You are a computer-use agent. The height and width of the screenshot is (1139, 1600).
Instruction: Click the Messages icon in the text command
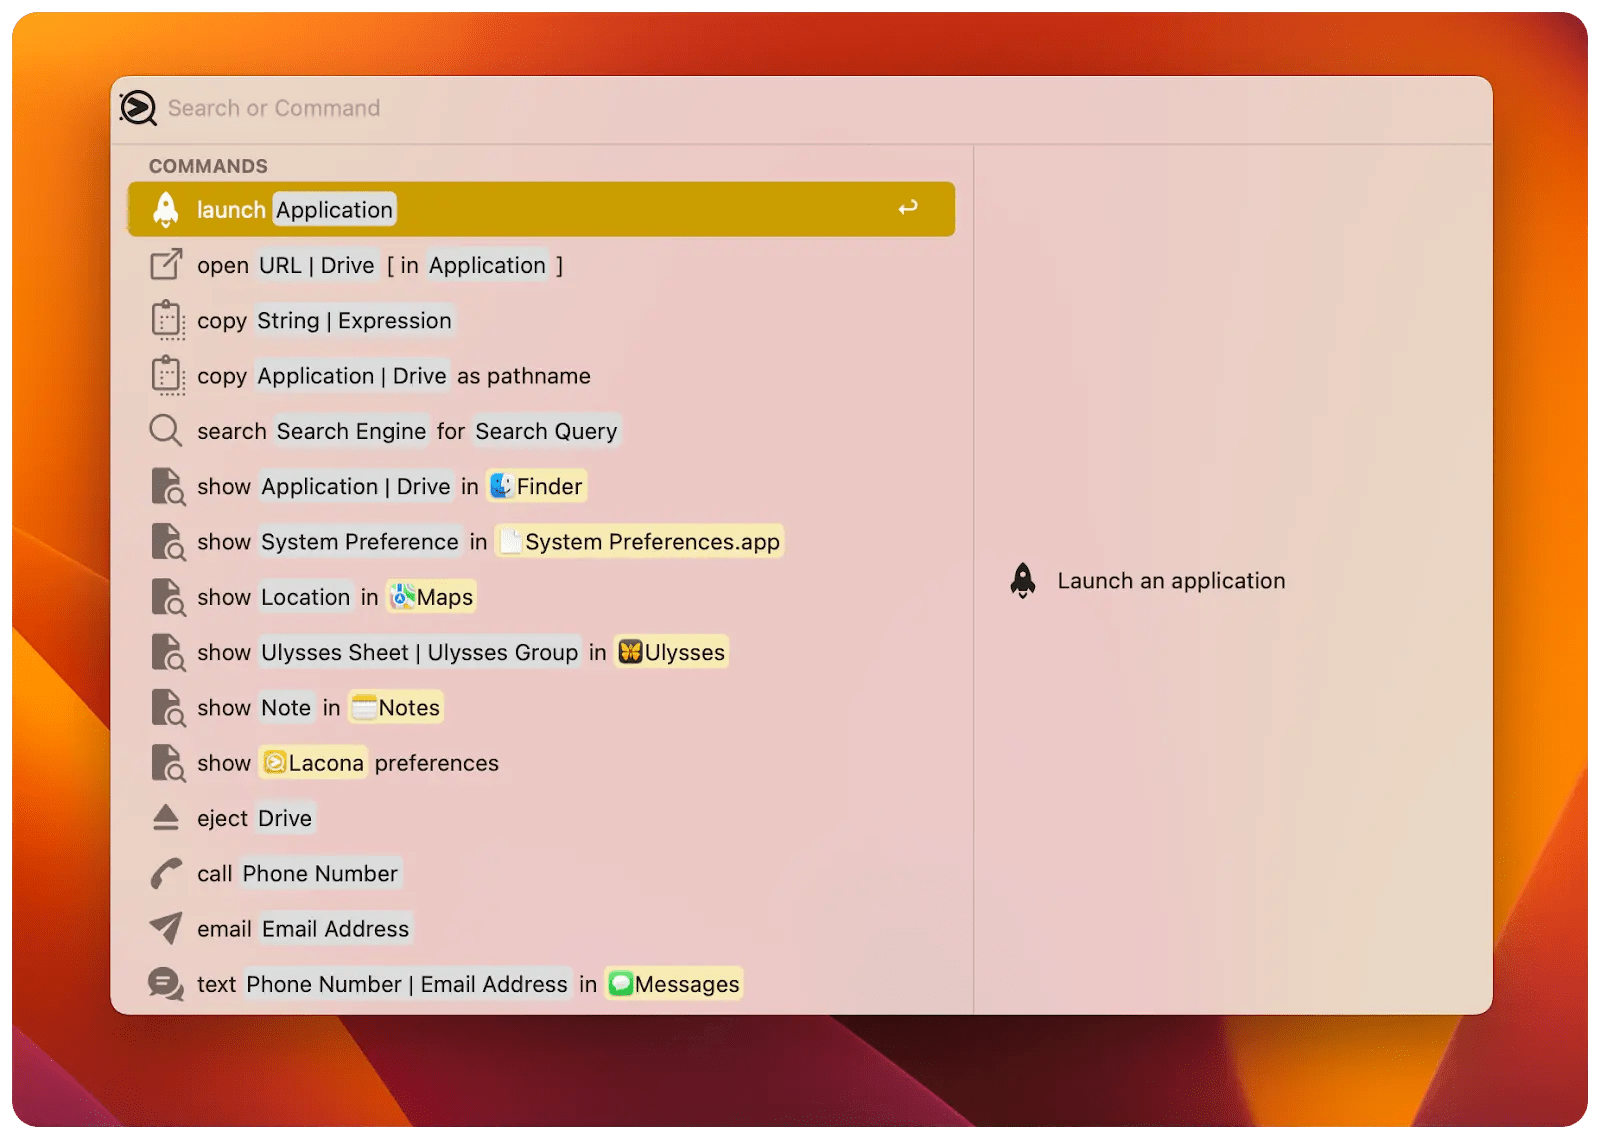pos(621,983)
